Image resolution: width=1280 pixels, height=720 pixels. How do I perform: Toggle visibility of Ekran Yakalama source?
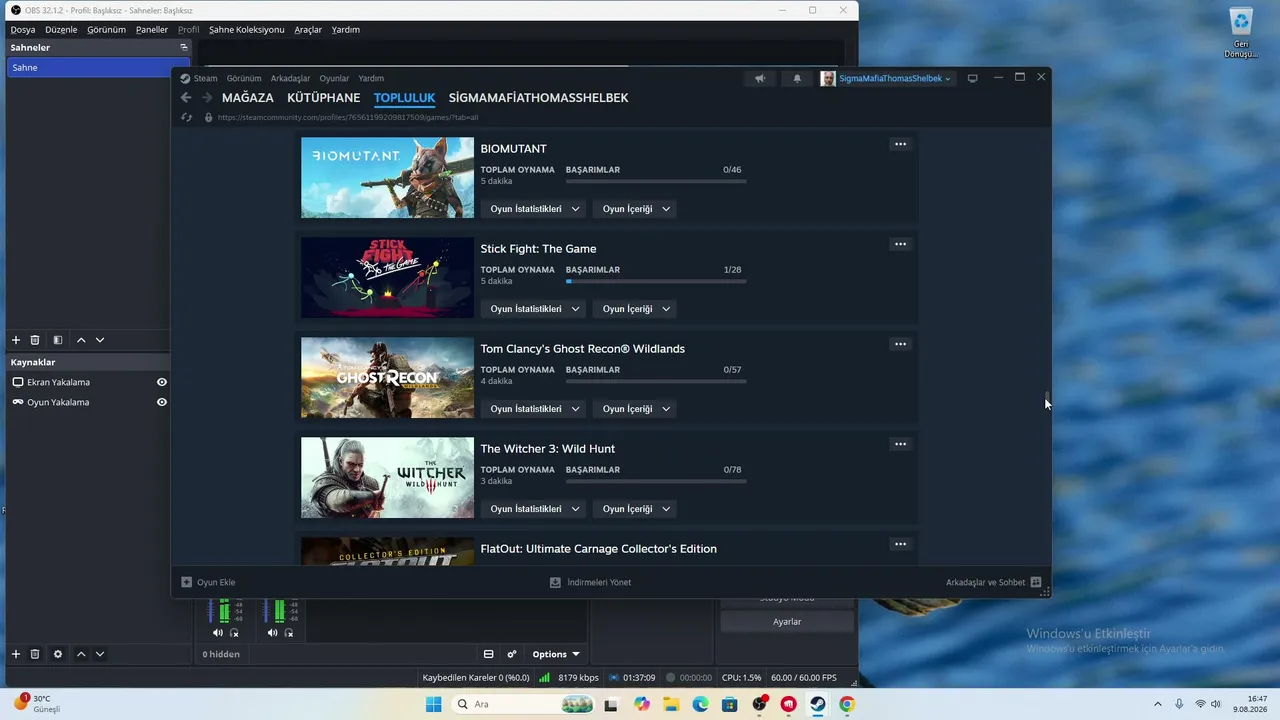tap(162, 382)
